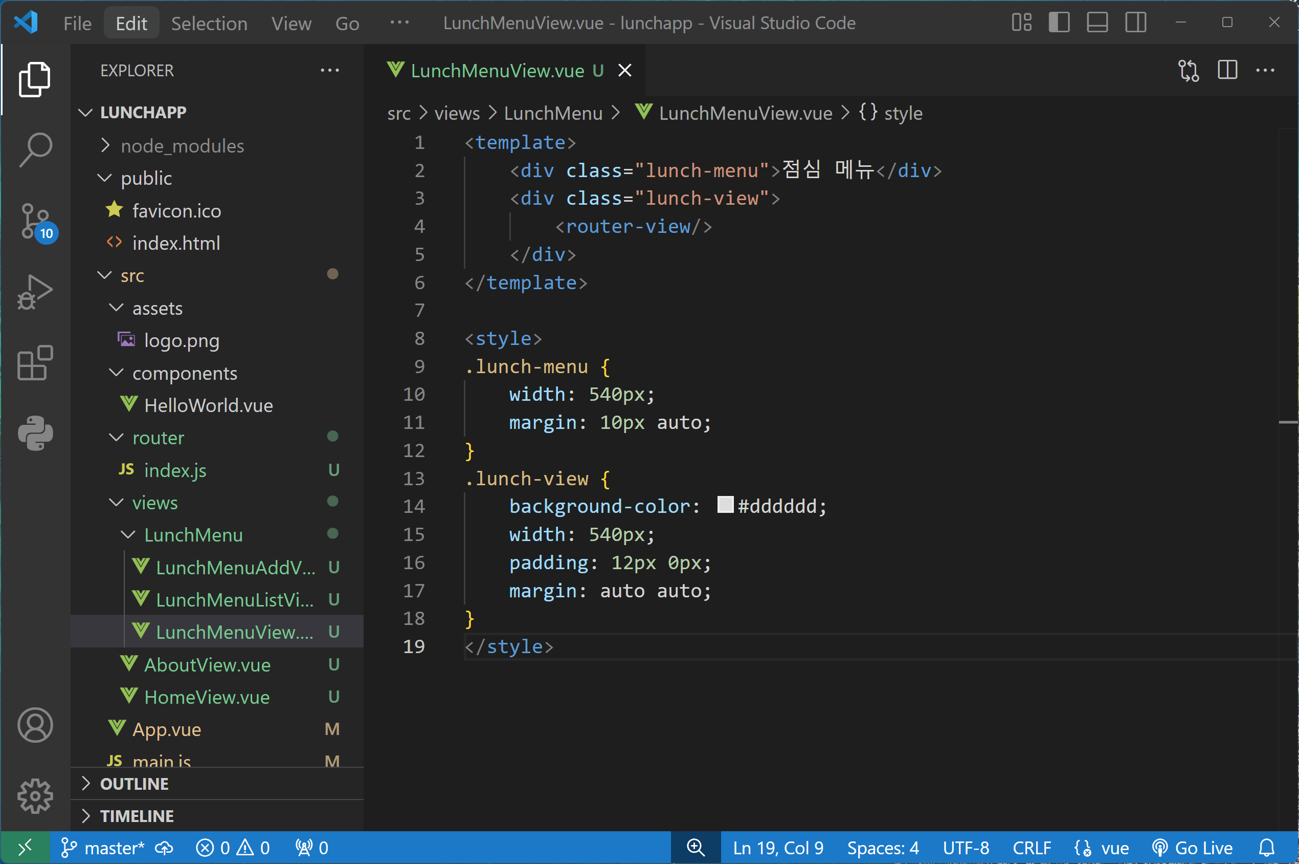The width and height of the screenshot is (1299, 864).
Task: Open logo.png file
Action: pos(217,340)
